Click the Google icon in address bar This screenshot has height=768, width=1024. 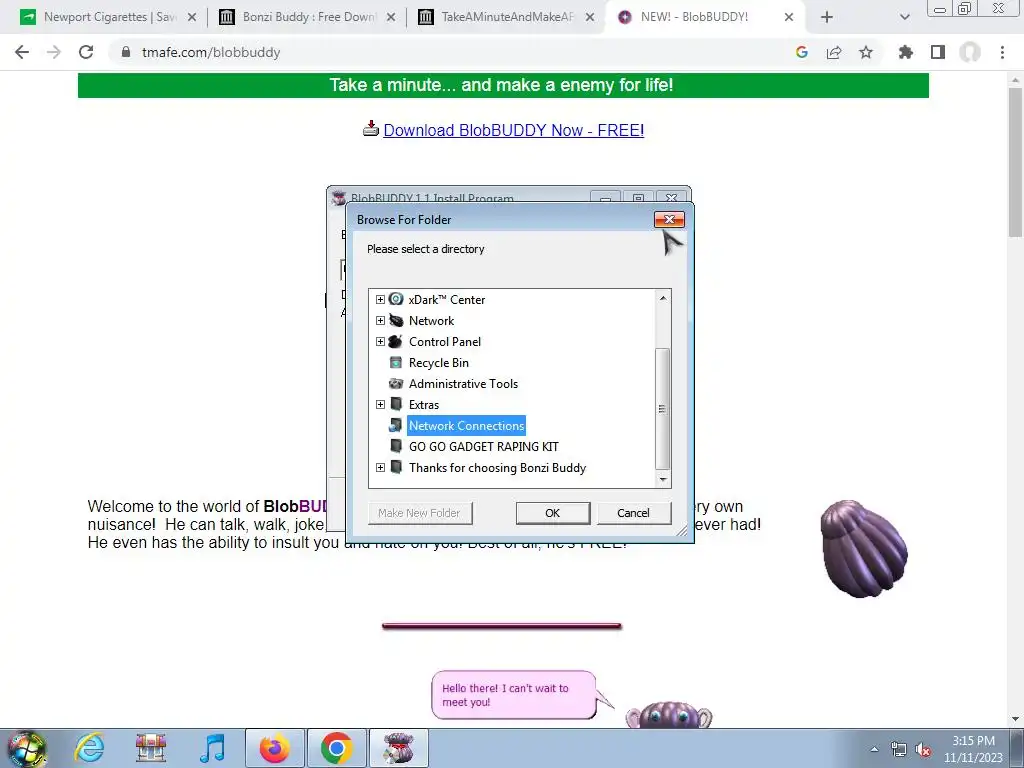coord(802,52)
